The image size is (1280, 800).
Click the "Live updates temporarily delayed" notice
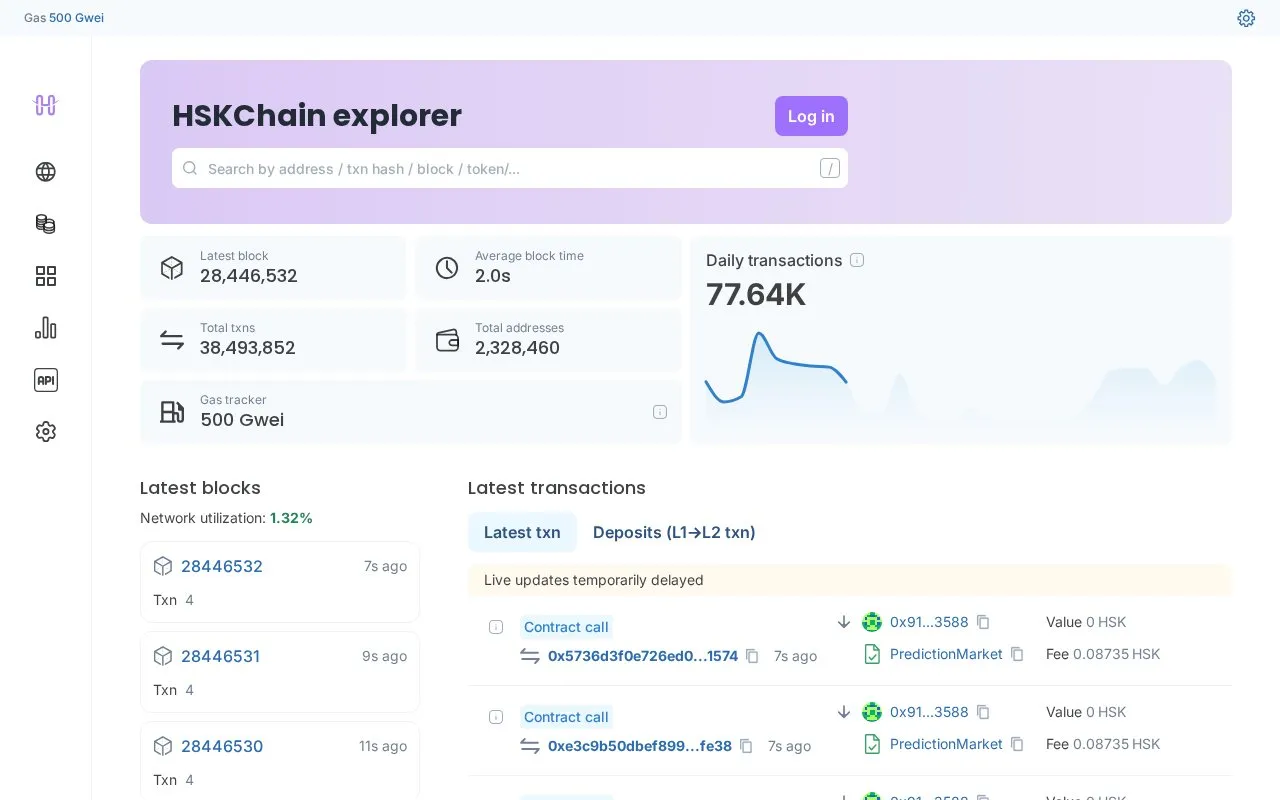coord(850,580)
